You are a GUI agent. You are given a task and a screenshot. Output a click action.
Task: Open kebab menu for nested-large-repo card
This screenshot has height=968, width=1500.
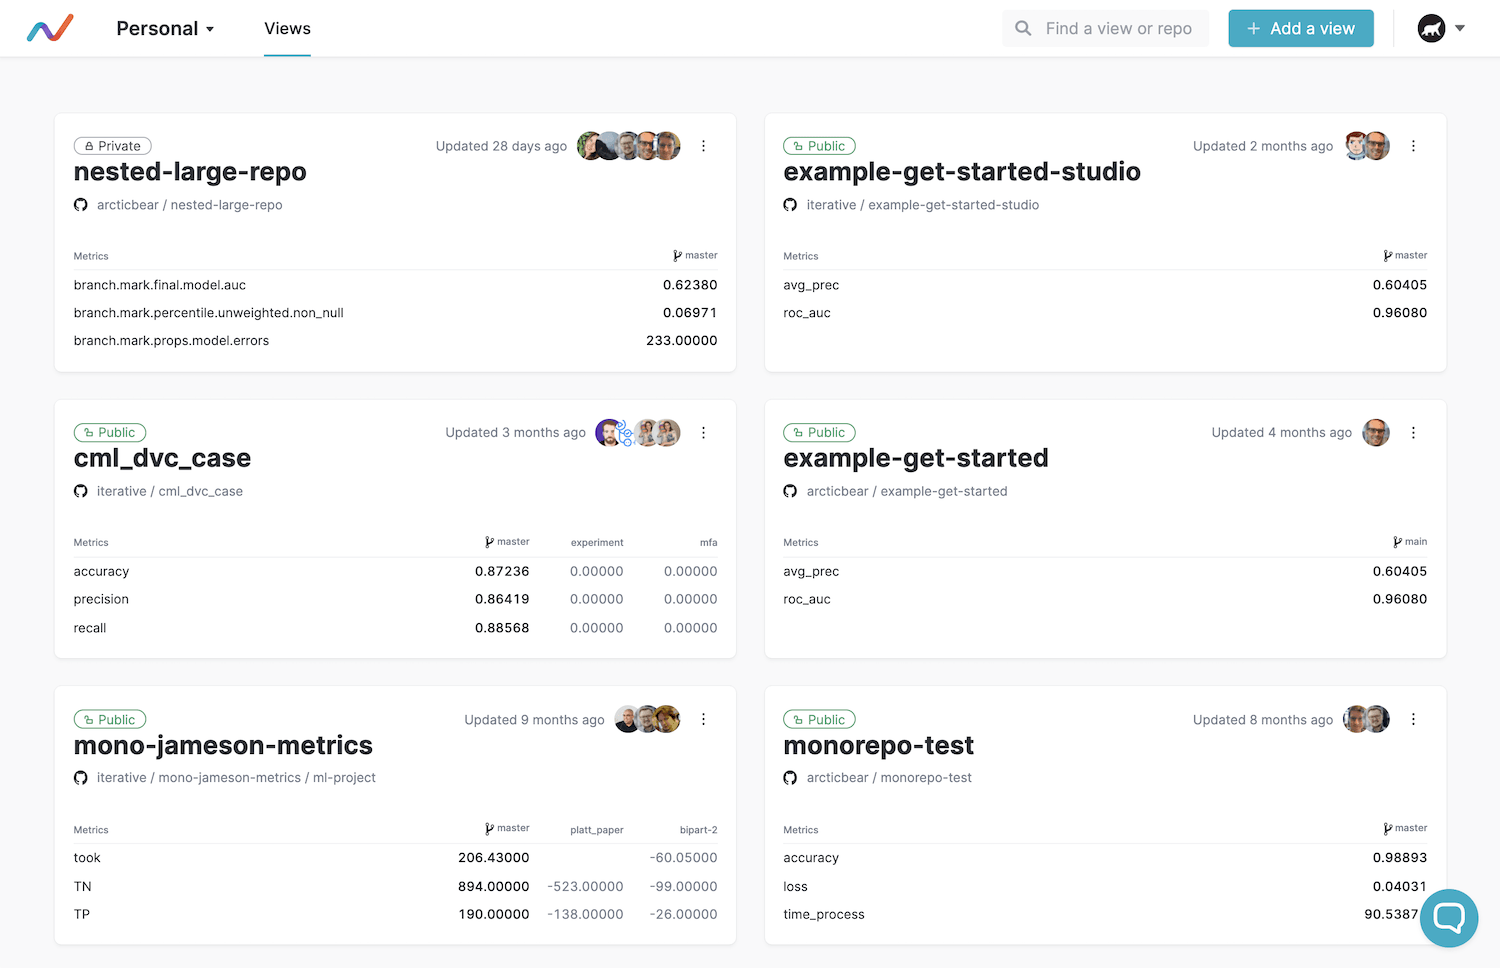(x=703, y=146)
